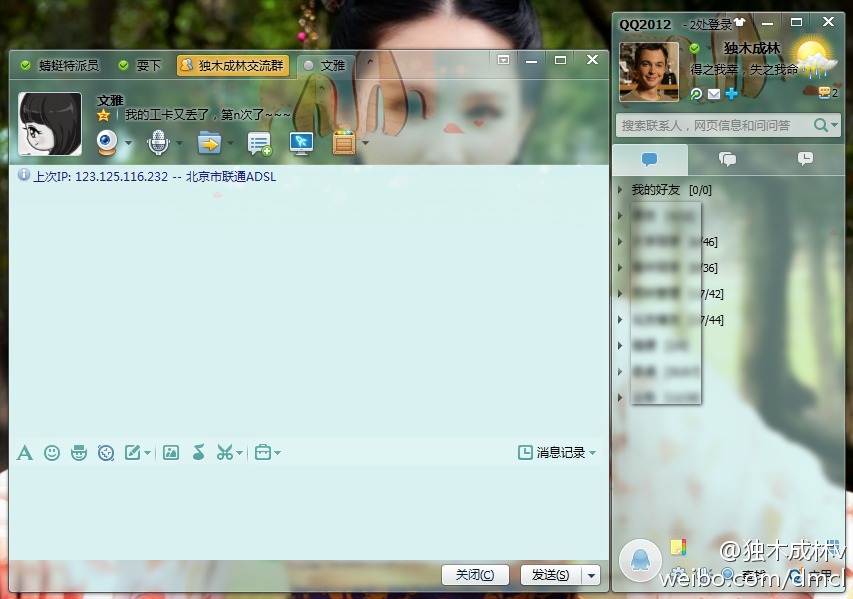Expand the contact group ending in 46]
The width and height of the screenshot is (853, 599).
coord(620,242)
